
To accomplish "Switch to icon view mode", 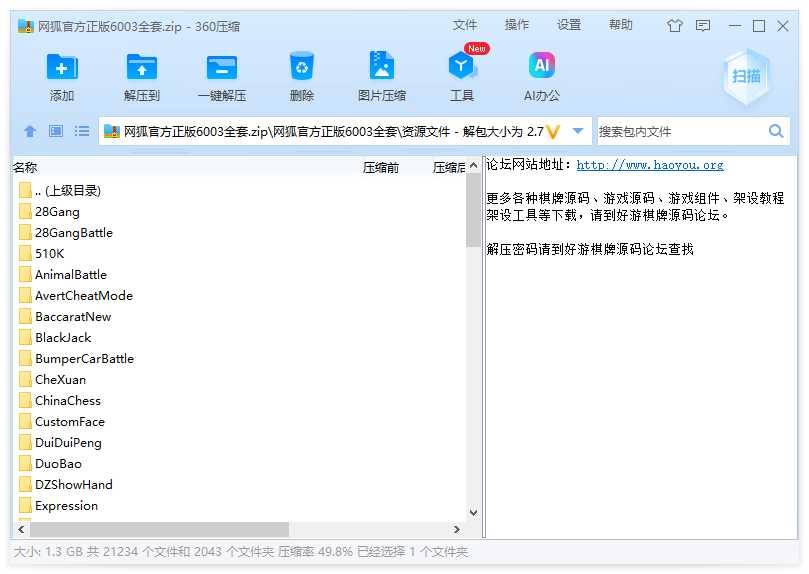I will pyautogui.click(x=56, y=131).
